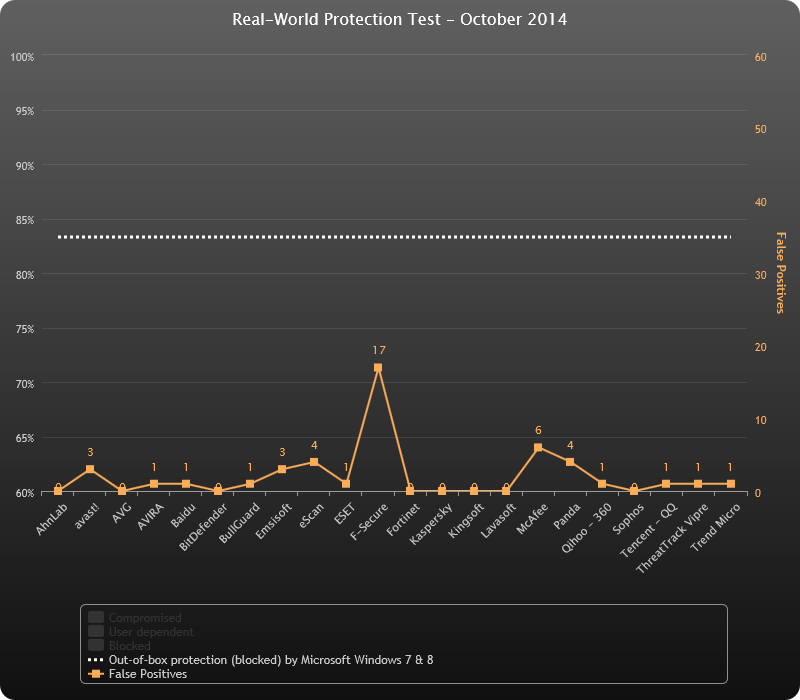Click the Lavasoft data point marker

[x=506, y=491]
